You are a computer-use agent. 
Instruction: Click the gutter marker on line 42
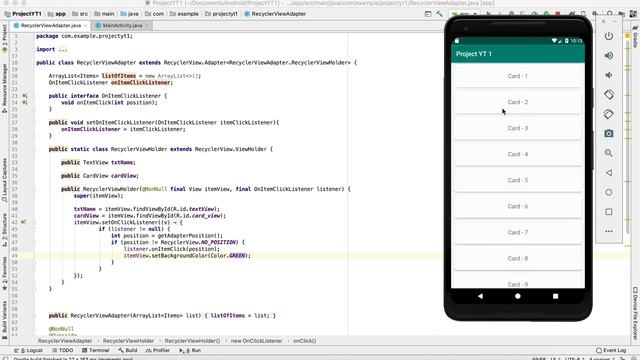click(x=24, y=222)
